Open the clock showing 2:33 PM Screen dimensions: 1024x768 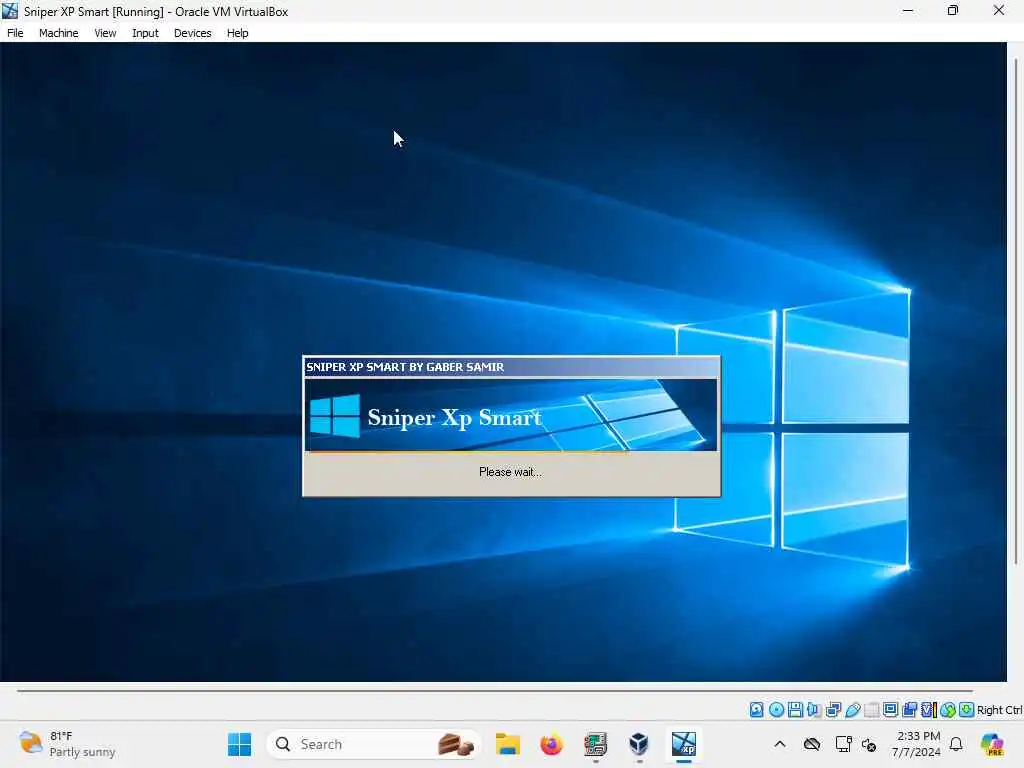tap(918, 744)
